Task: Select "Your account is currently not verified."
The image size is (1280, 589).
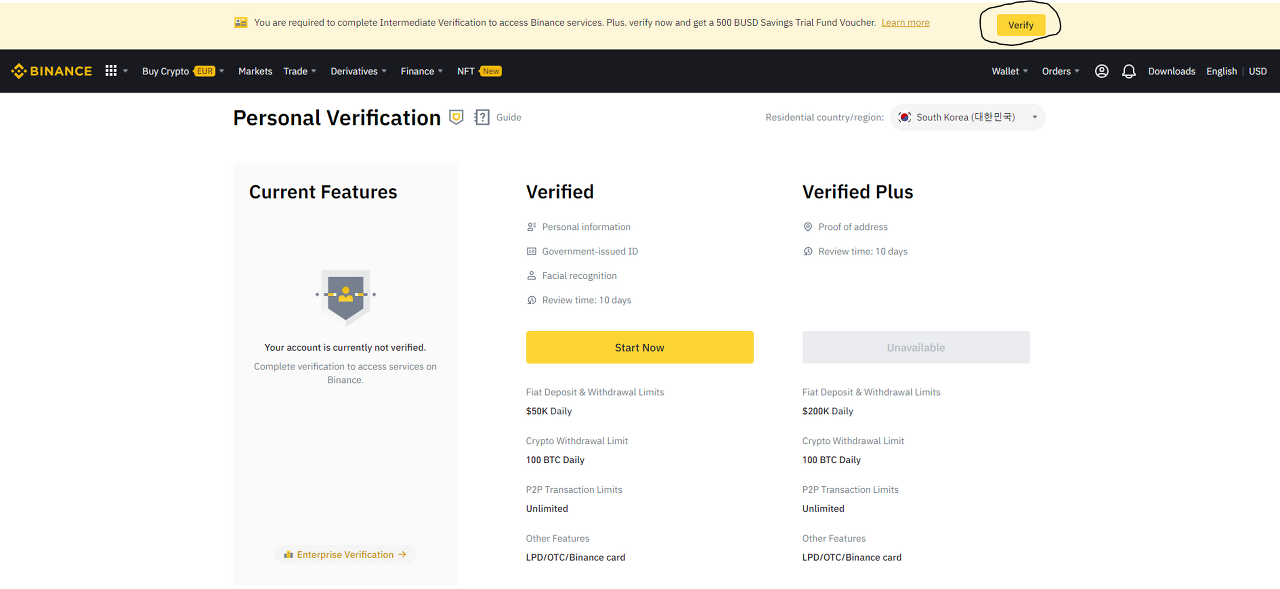Action: pos(345,347)
